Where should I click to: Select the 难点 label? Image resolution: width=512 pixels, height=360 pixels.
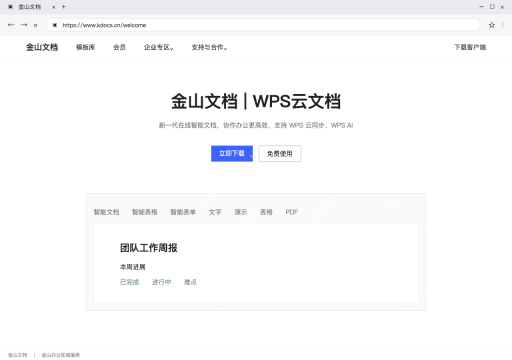coord(190,282)
